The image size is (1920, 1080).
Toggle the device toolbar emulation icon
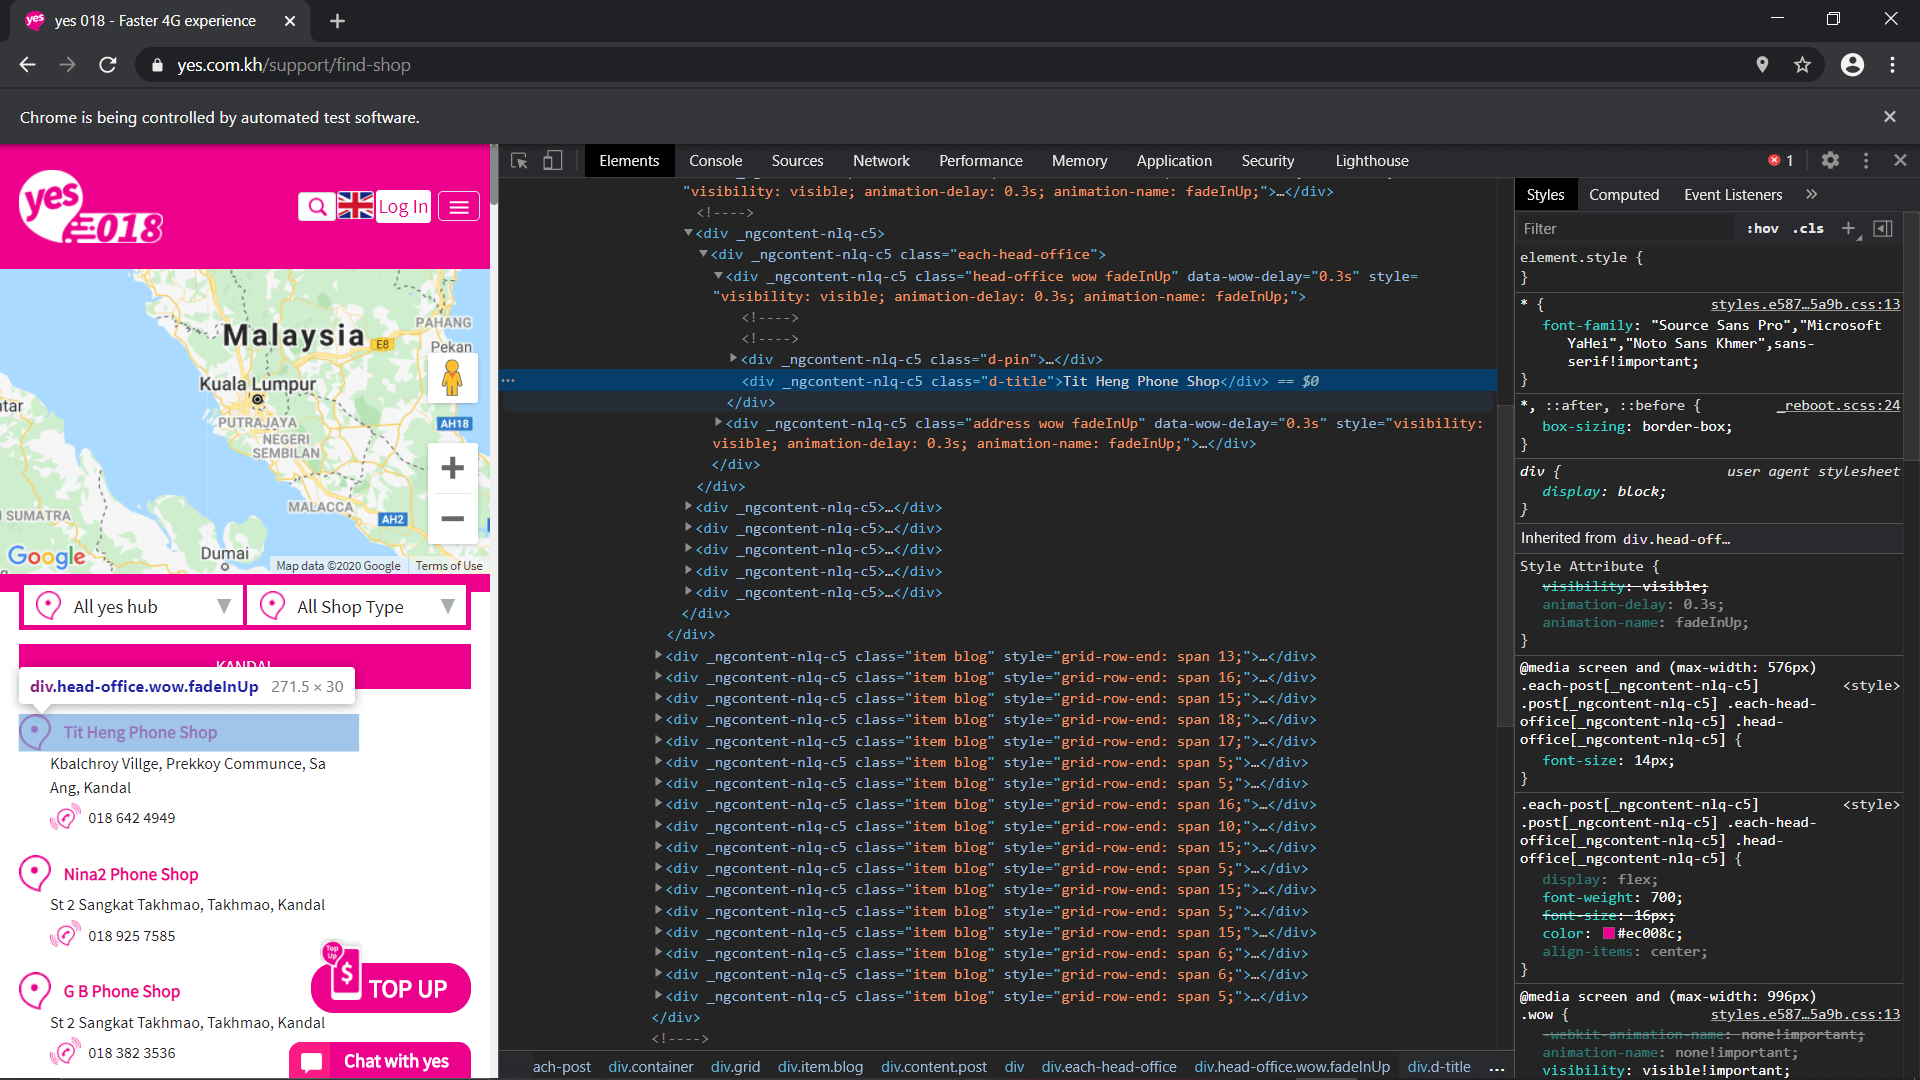pyautogui.click(x=552, y=160)
